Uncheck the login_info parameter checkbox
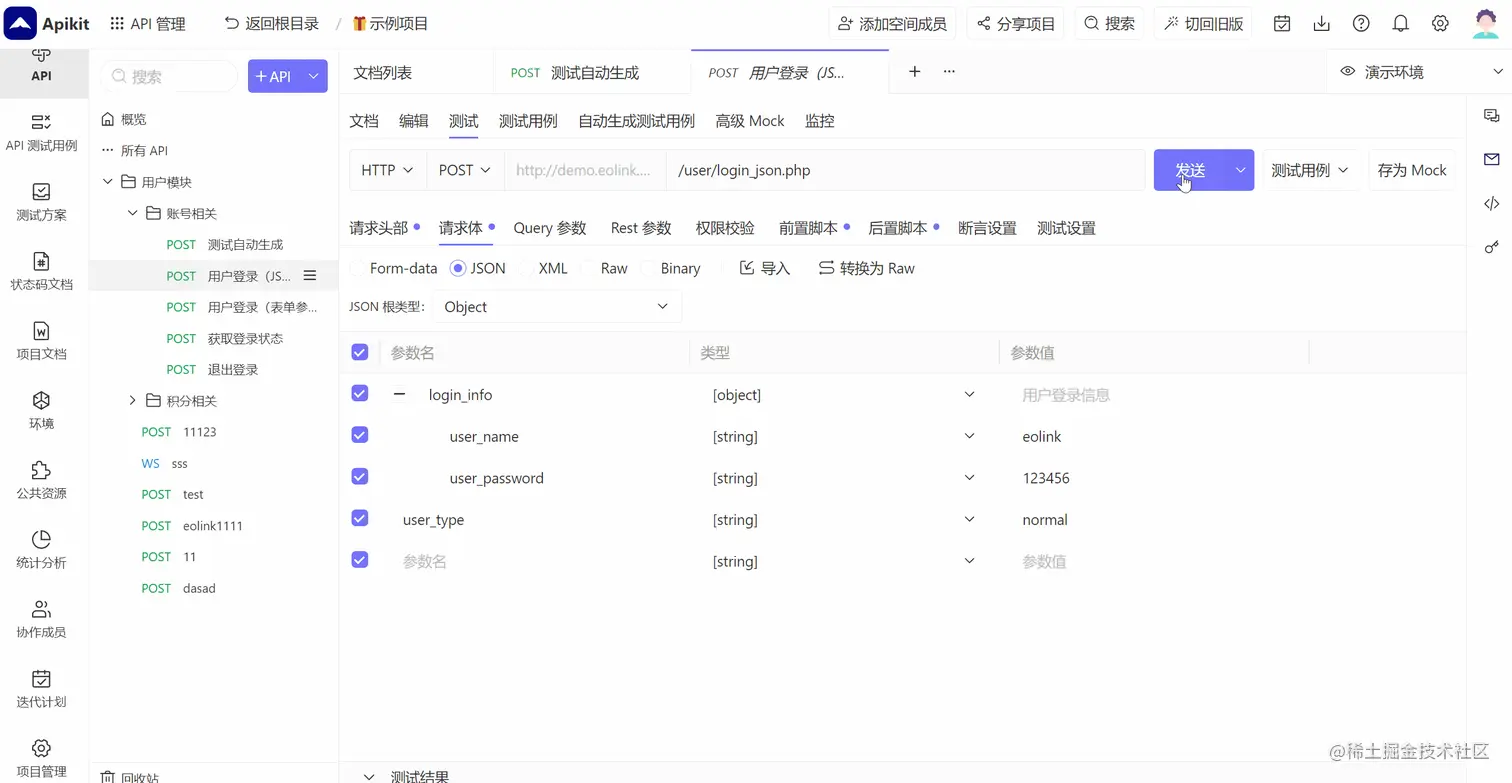This screenshot has width=1512, height=783. tap(360, 394)
